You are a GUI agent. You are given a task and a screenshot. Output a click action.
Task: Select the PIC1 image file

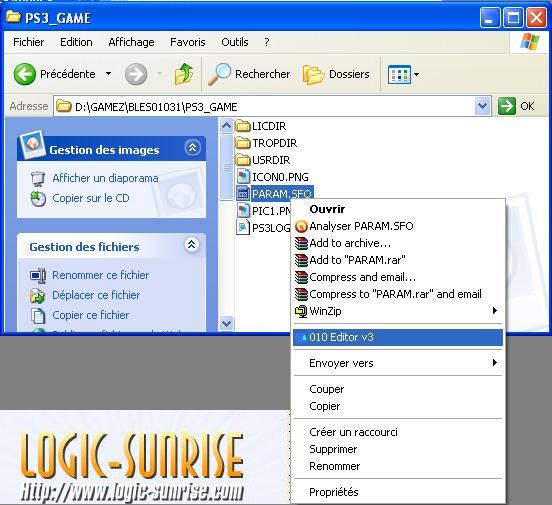point(264,211)
